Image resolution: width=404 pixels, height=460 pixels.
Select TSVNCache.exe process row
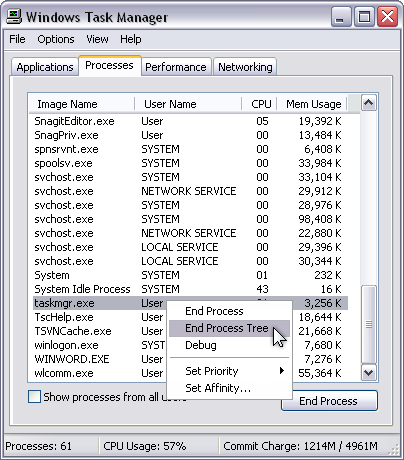(100, 331)
